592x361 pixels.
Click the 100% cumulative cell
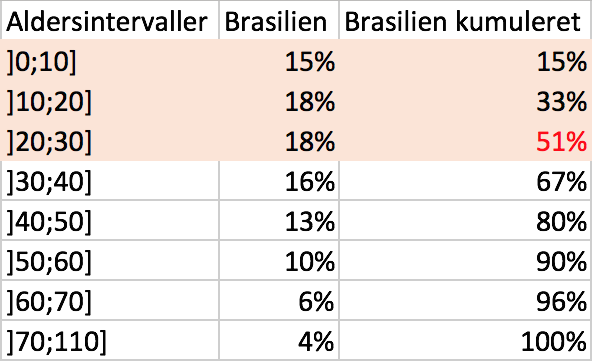pos(466,341)
